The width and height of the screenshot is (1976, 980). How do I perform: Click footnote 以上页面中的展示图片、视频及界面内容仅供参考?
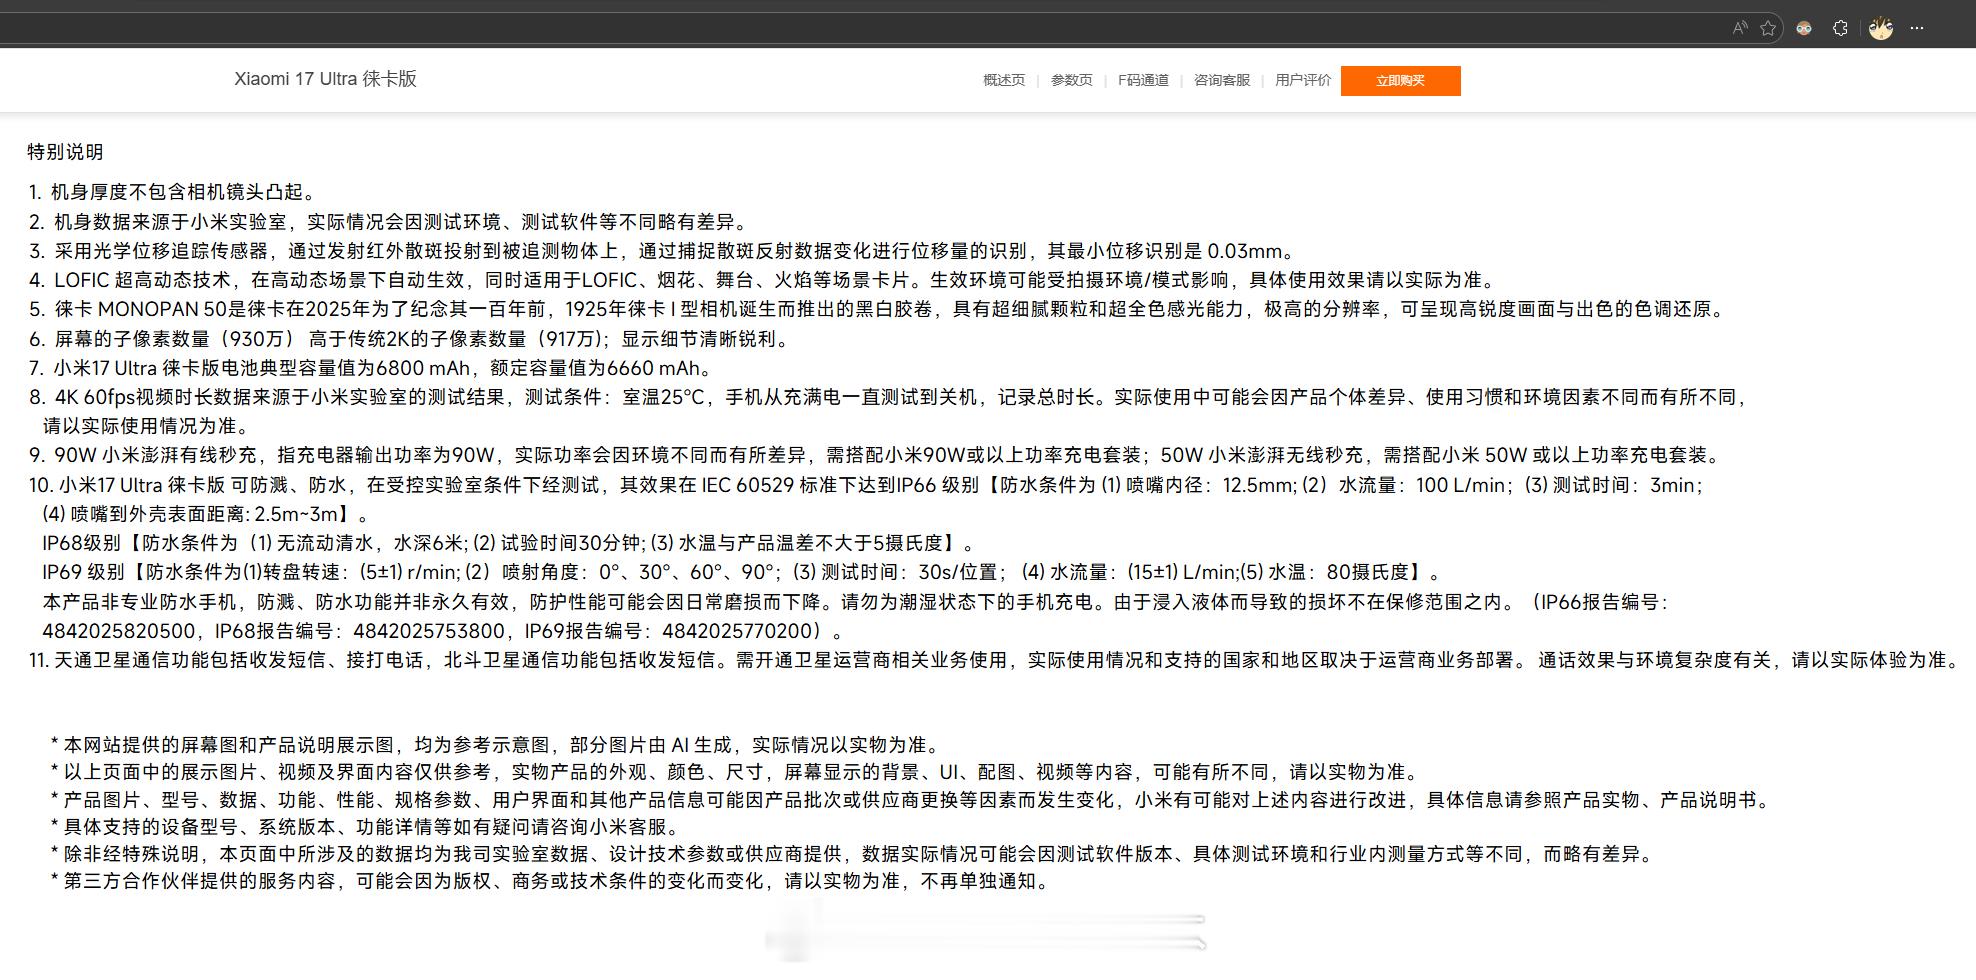pyautogui.click(x=736, y=772)
